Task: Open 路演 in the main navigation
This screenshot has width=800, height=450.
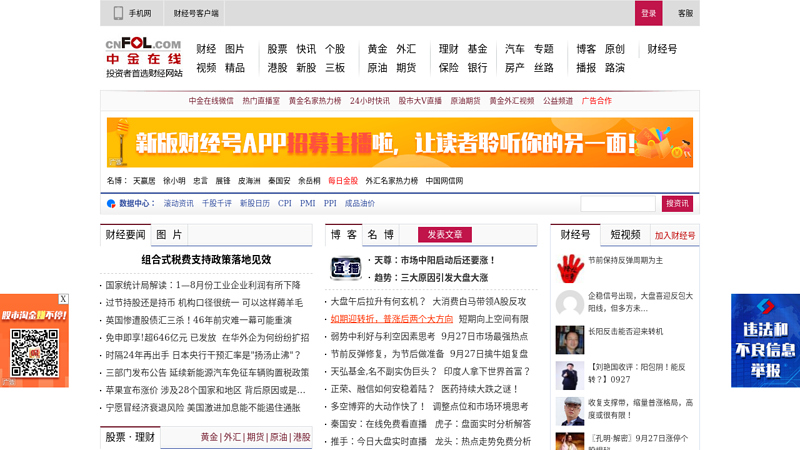Action: (615, 68)
